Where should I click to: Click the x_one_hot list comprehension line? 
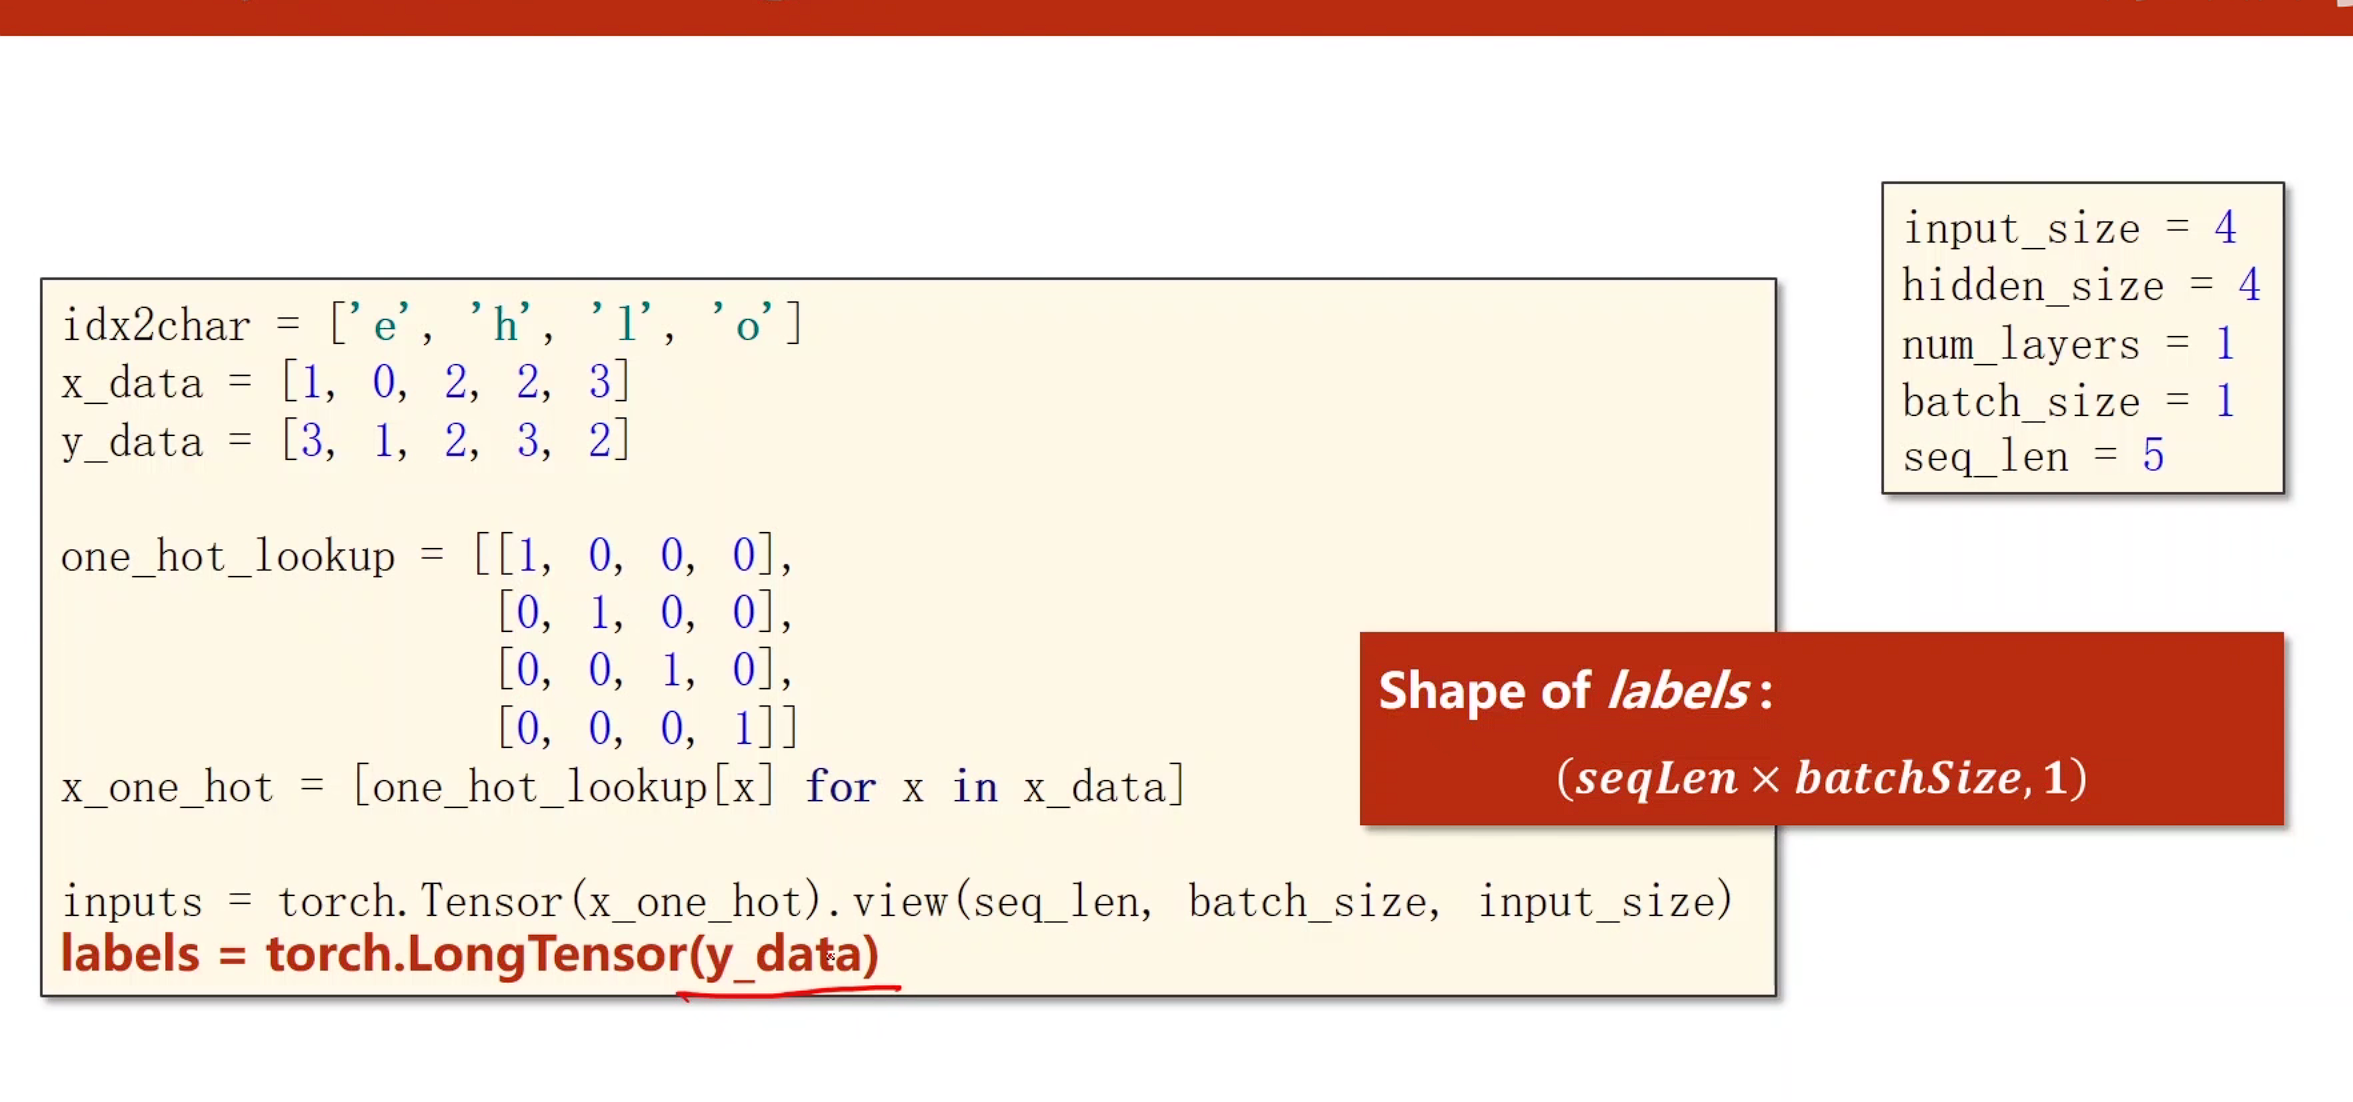[623, 786]
